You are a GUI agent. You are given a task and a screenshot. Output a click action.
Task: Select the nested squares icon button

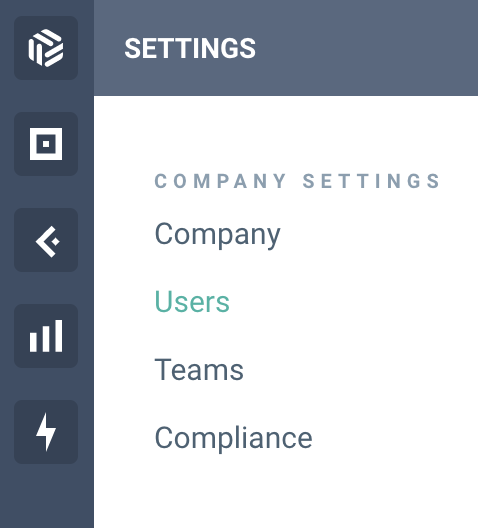[x=46, y=144]
